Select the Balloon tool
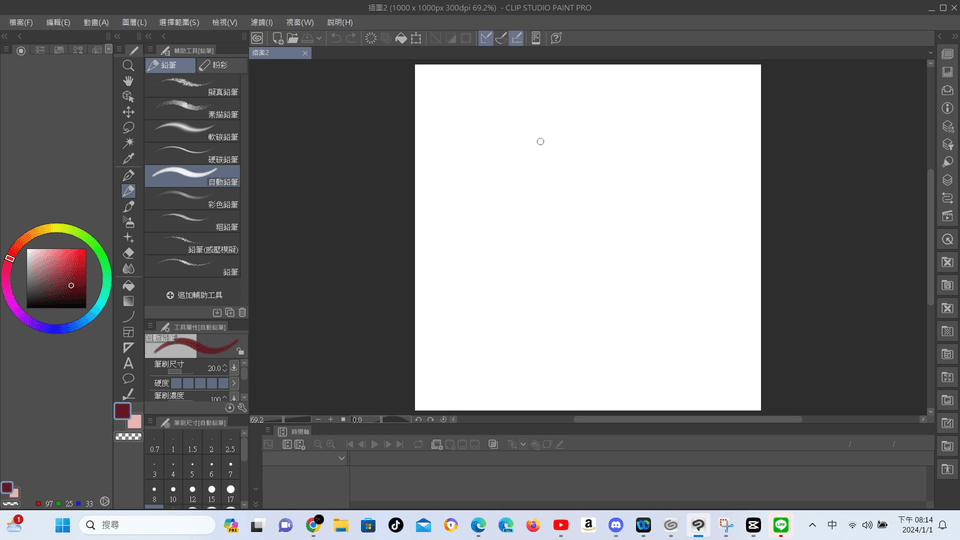The image size is (960, 540). click(128, 378)
